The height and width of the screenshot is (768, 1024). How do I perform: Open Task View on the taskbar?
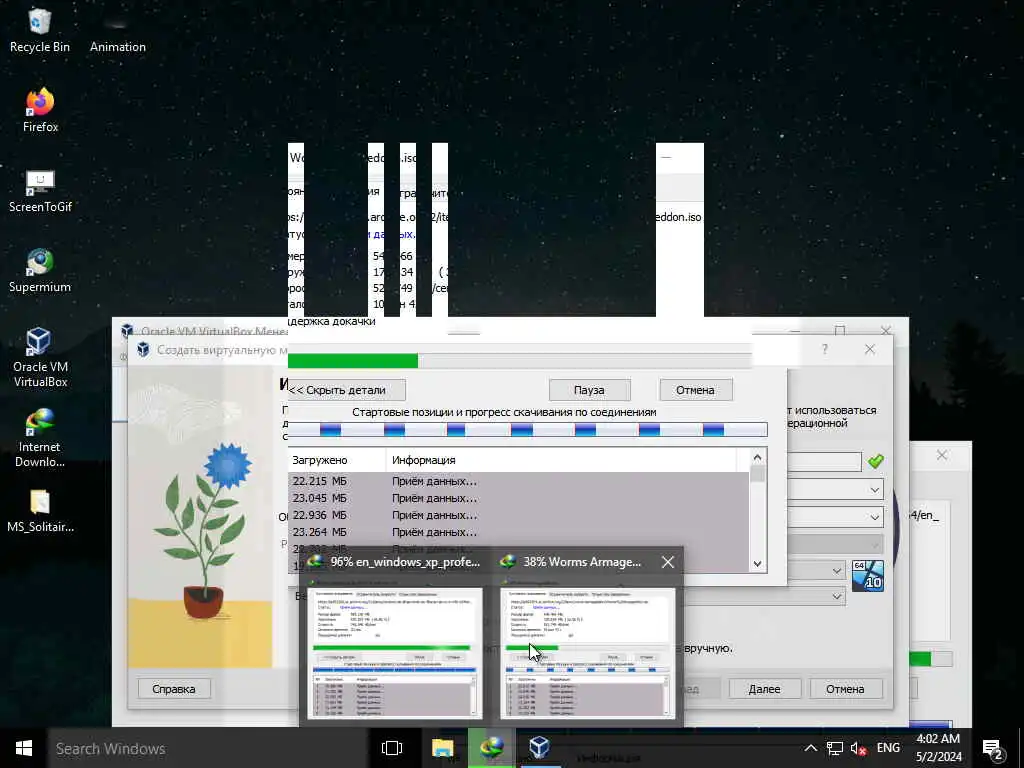click(392, 748)
